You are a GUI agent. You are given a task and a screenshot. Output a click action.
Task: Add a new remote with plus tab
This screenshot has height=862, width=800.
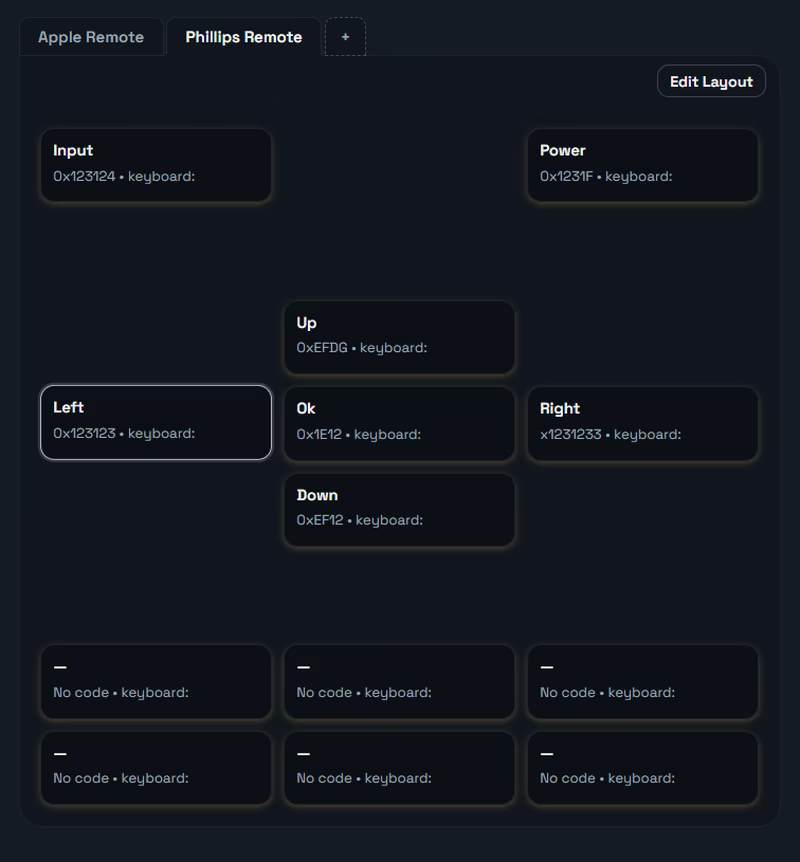tap(345, 37)
